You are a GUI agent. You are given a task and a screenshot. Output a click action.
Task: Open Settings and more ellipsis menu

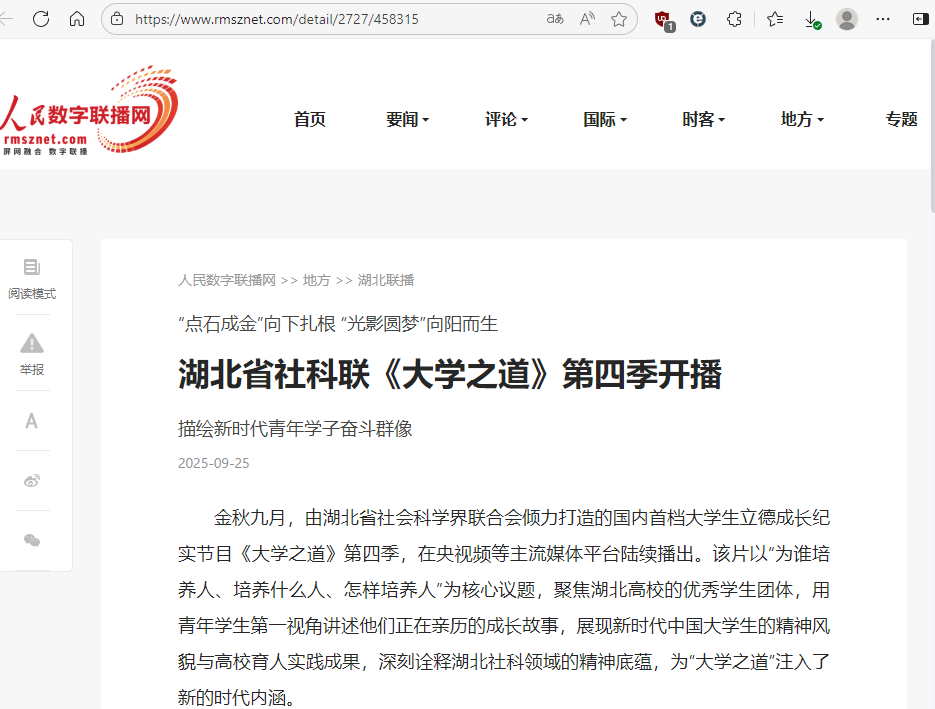click(x=883, y=19)
